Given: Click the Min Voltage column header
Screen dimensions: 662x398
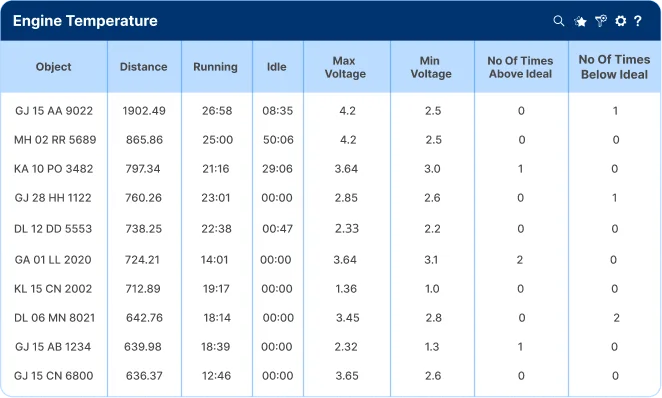Looking at the screenshot, I should (x=431, y=67).
